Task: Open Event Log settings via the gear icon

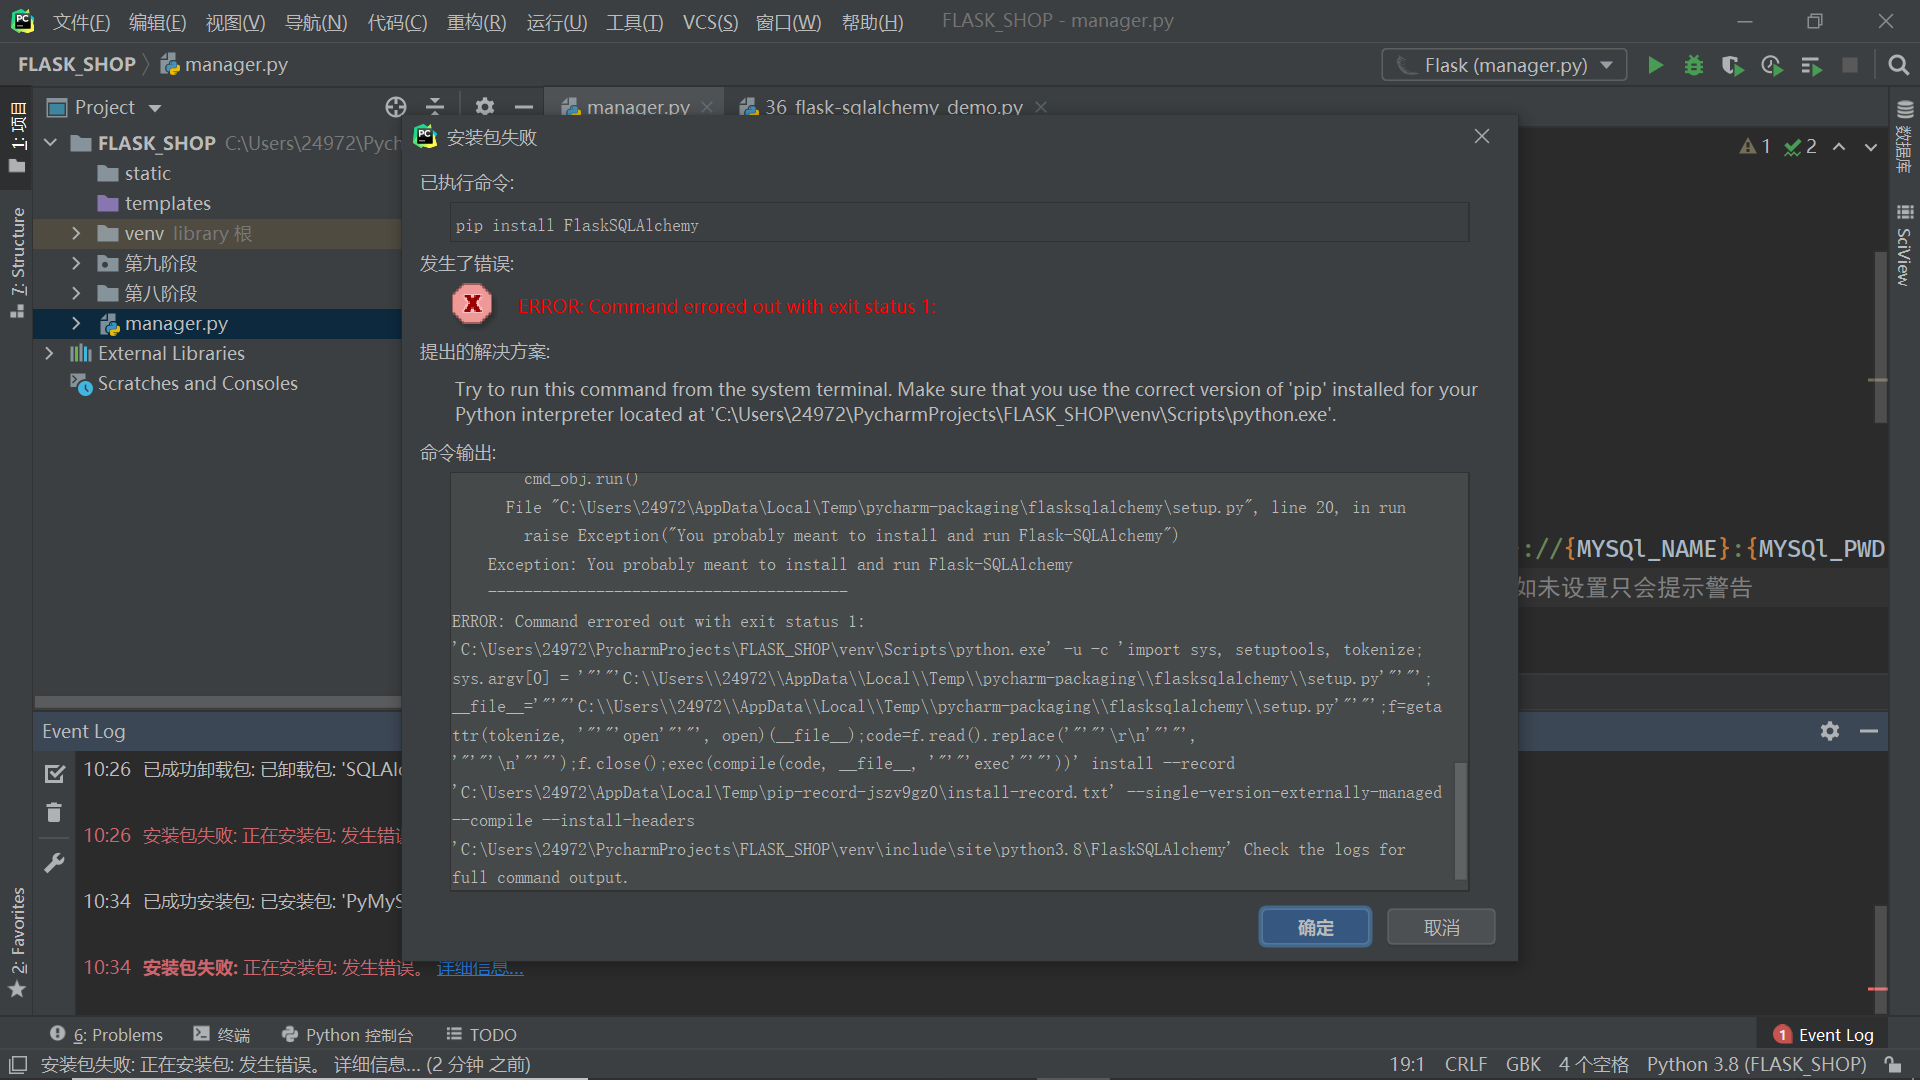Action: click(x=1830, y=731)
